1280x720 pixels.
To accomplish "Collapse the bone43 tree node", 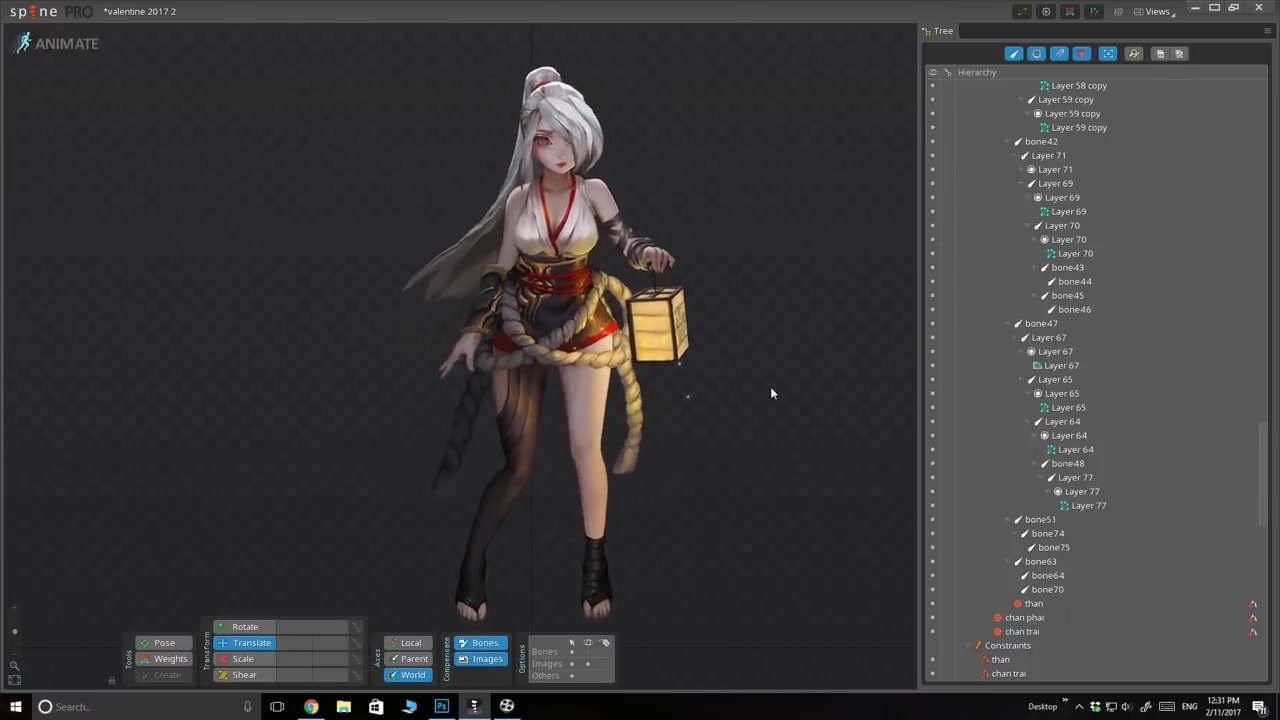I will tap(1035, 268).
